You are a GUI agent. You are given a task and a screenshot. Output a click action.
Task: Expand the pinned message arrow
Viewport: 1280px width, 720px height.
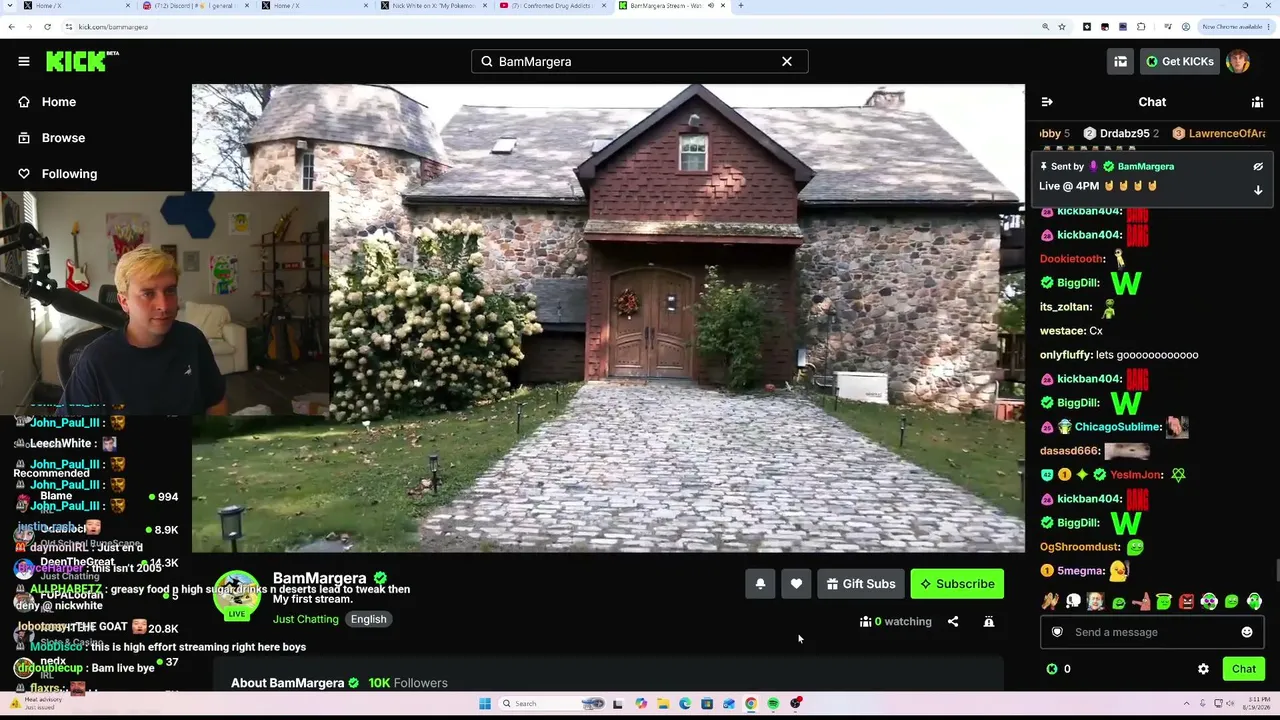coord(1258,190)
